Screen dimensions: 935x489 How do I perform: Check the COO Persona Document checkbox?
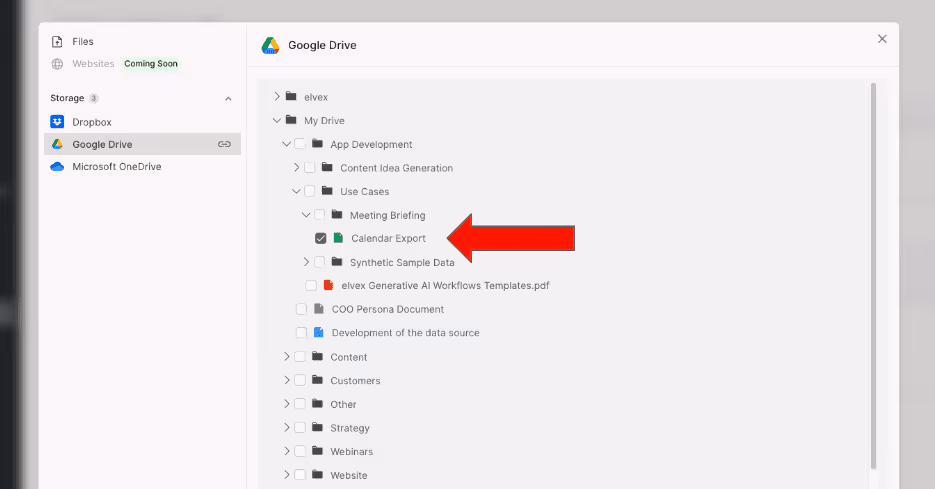click(301, 309)
